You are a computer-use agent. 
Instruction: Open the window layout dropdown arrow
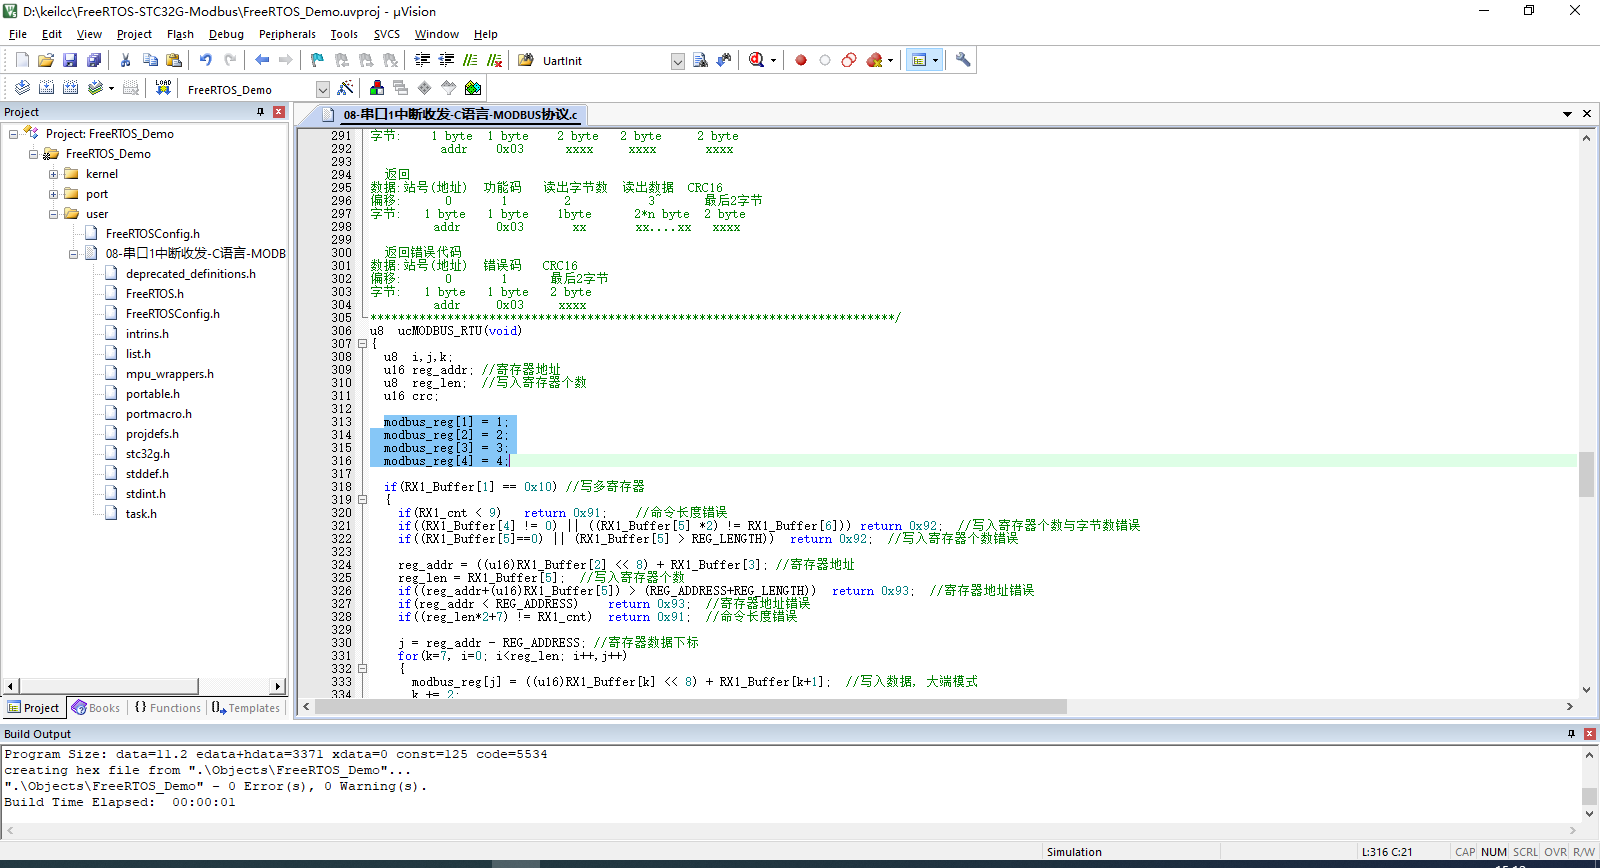coord(936,60)
